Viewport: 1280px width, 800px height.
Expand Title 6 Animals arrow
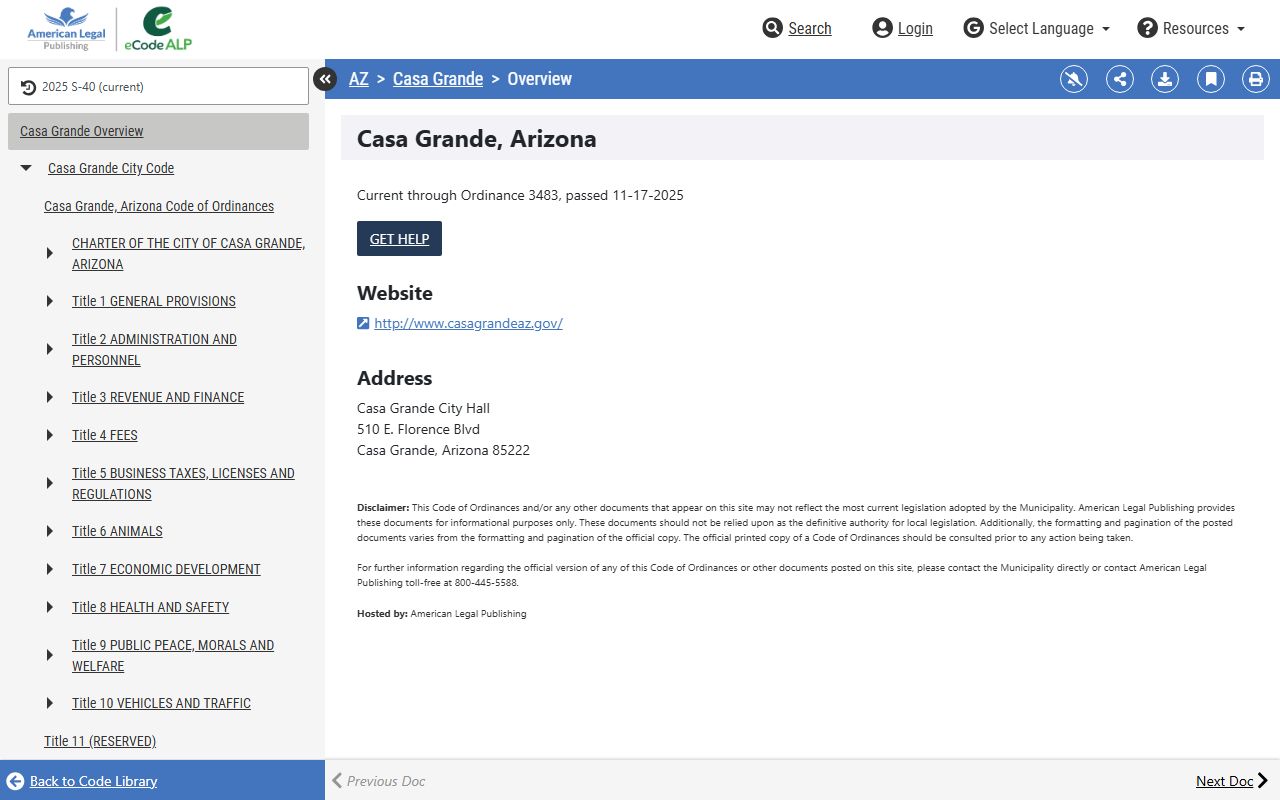50,531
